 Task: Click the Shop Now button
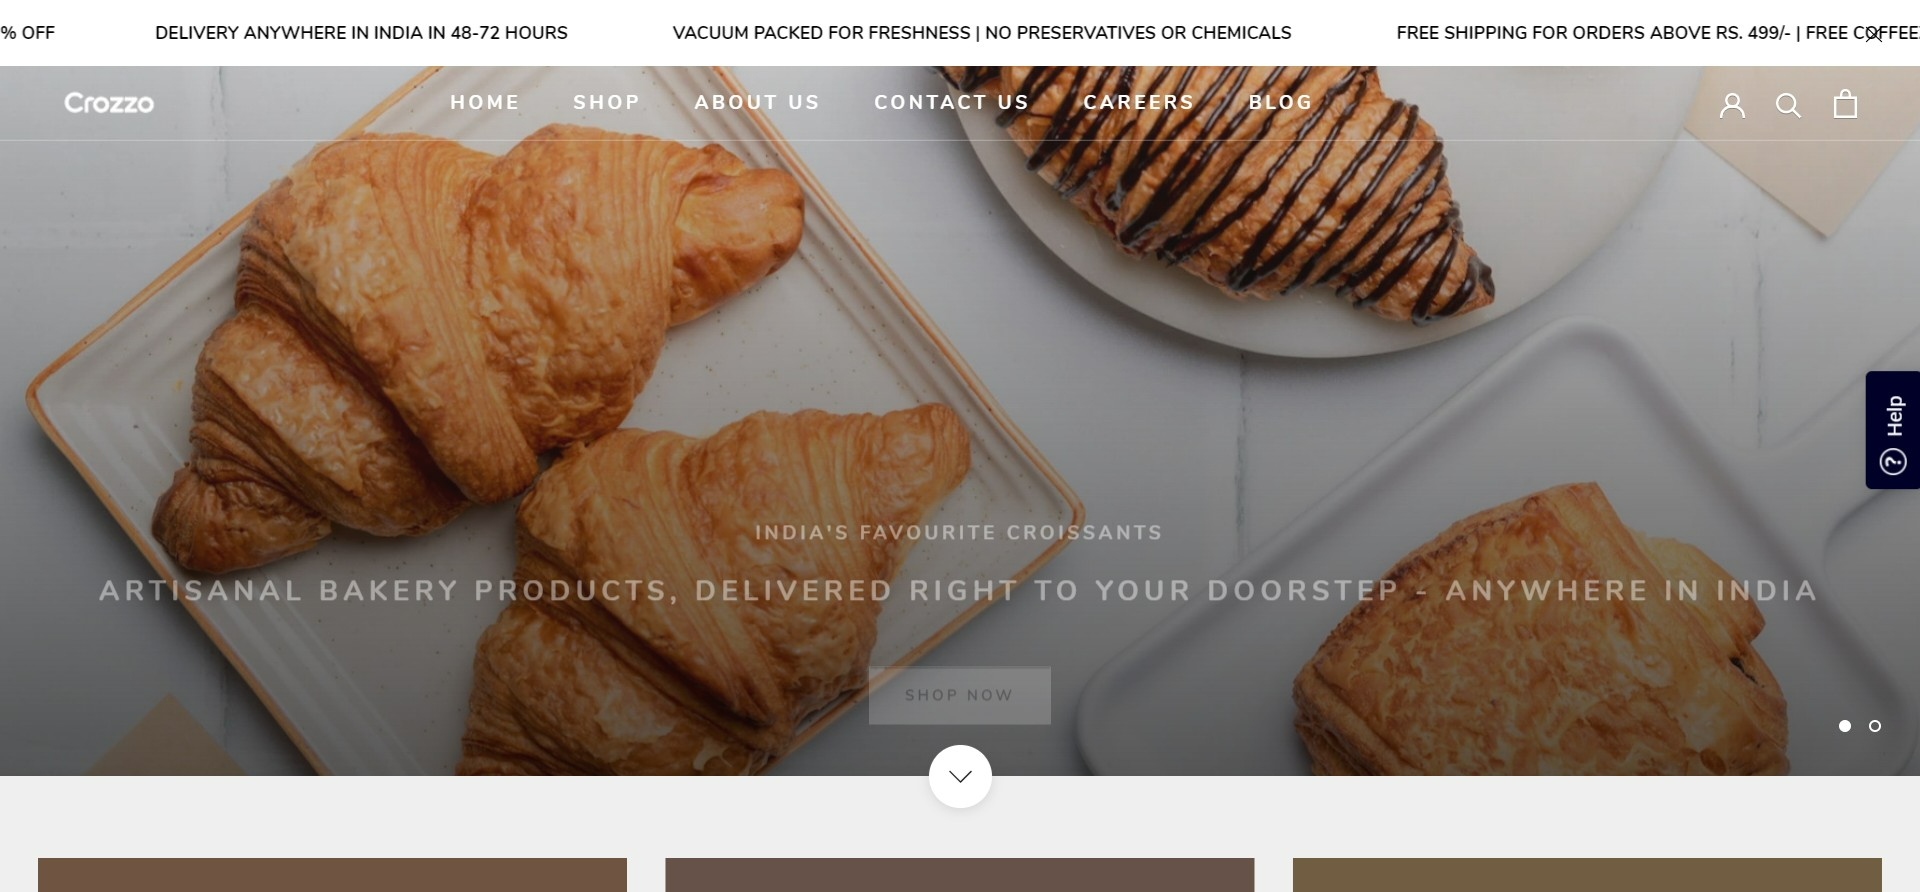point(960,695)
